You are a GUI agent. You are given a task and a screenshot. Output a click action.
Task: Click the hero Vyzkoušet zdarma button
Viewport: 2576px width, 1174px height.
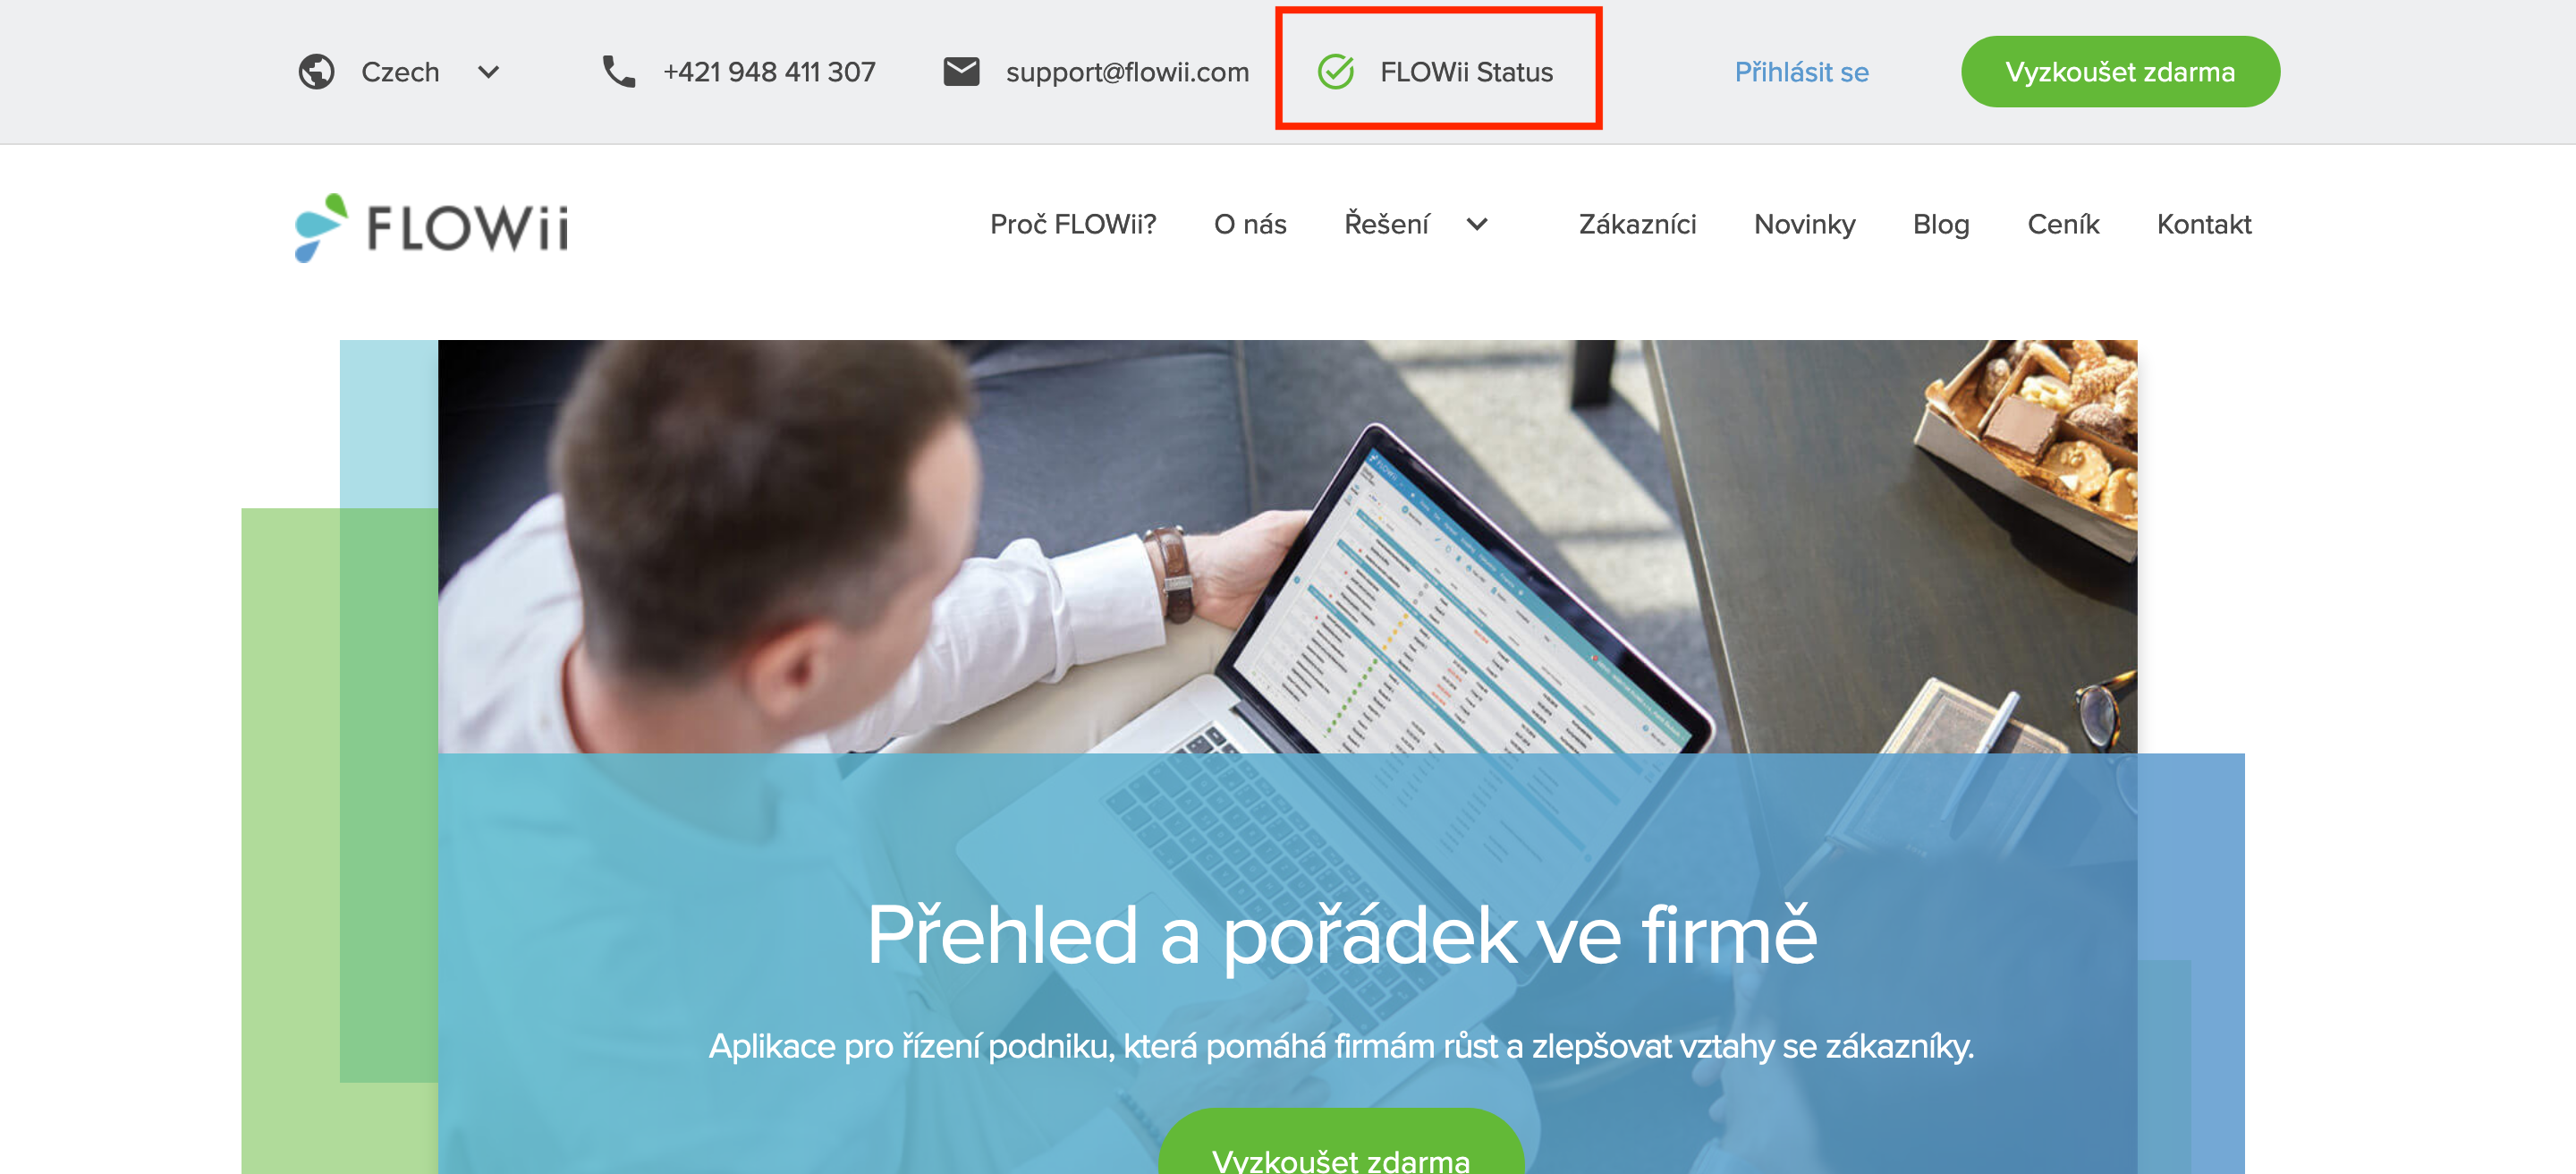1340,1145
